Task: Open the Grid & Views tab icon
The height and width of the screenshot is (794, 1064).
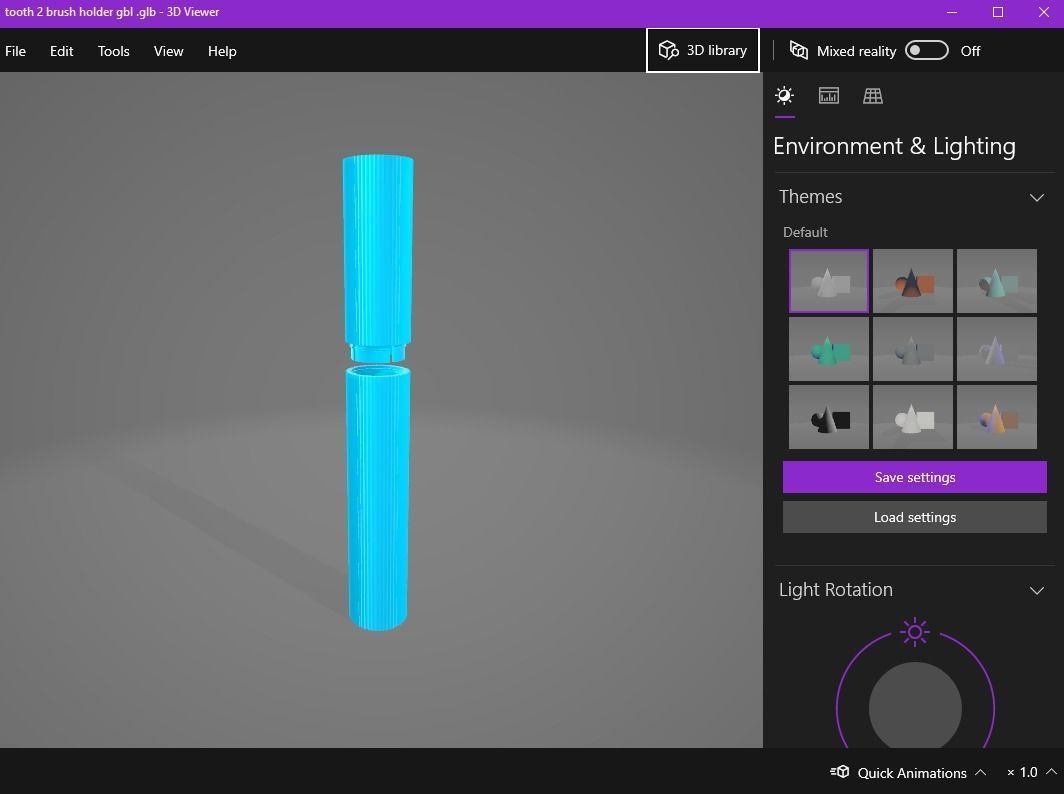Action: 873,96
